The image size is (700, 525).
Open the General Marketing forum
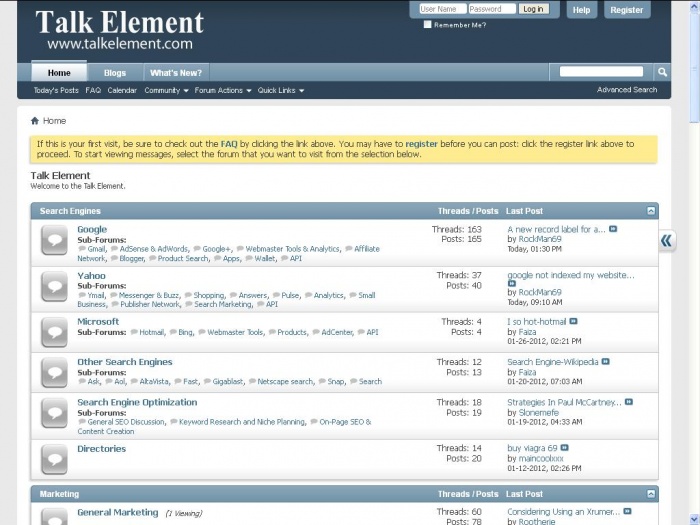click(x=117, y=512)
